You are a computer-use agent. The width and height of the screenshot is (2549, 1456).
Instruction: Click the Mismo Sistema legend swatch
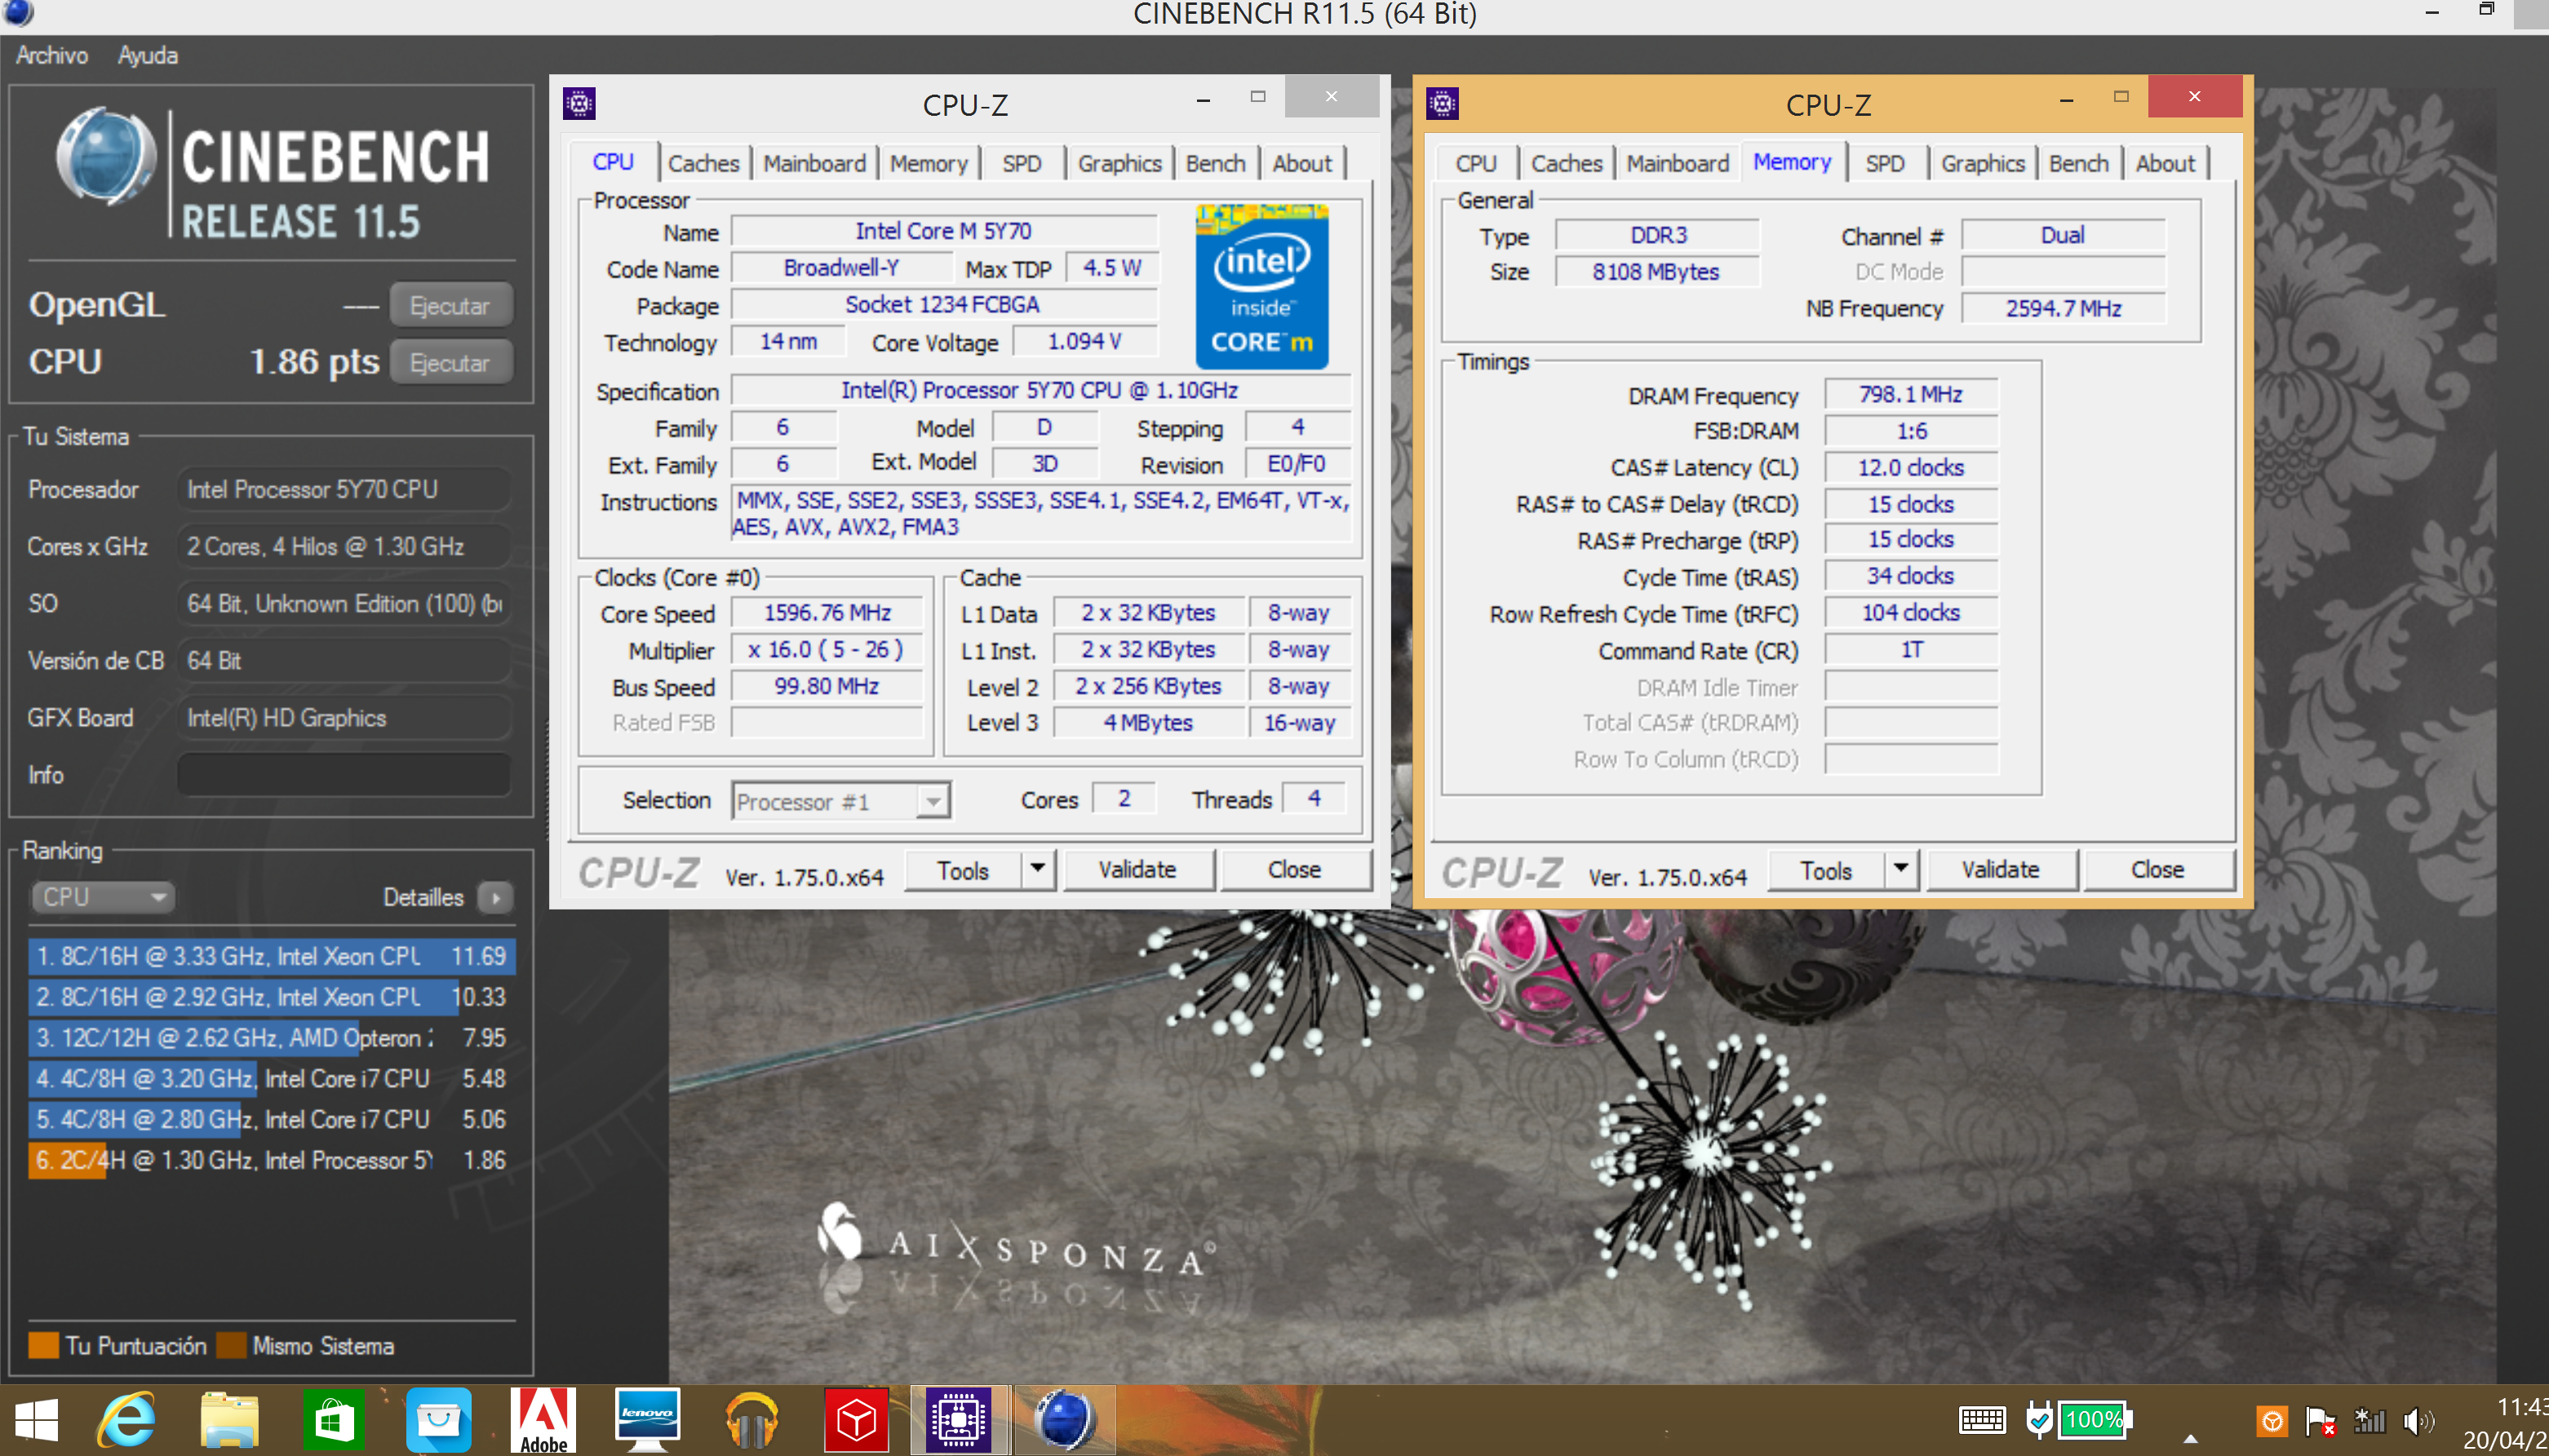tap(232, 1346)
